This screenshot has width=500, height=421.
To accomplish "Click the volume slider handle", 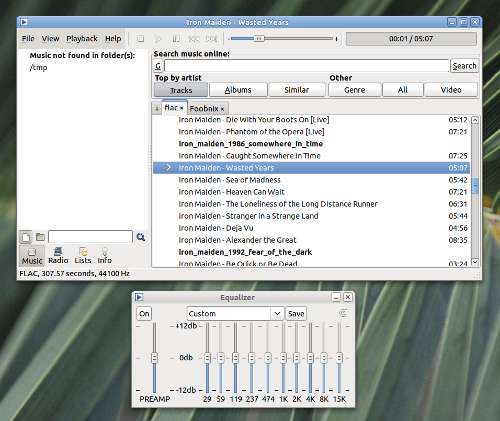I will click(x=259, y=39).
